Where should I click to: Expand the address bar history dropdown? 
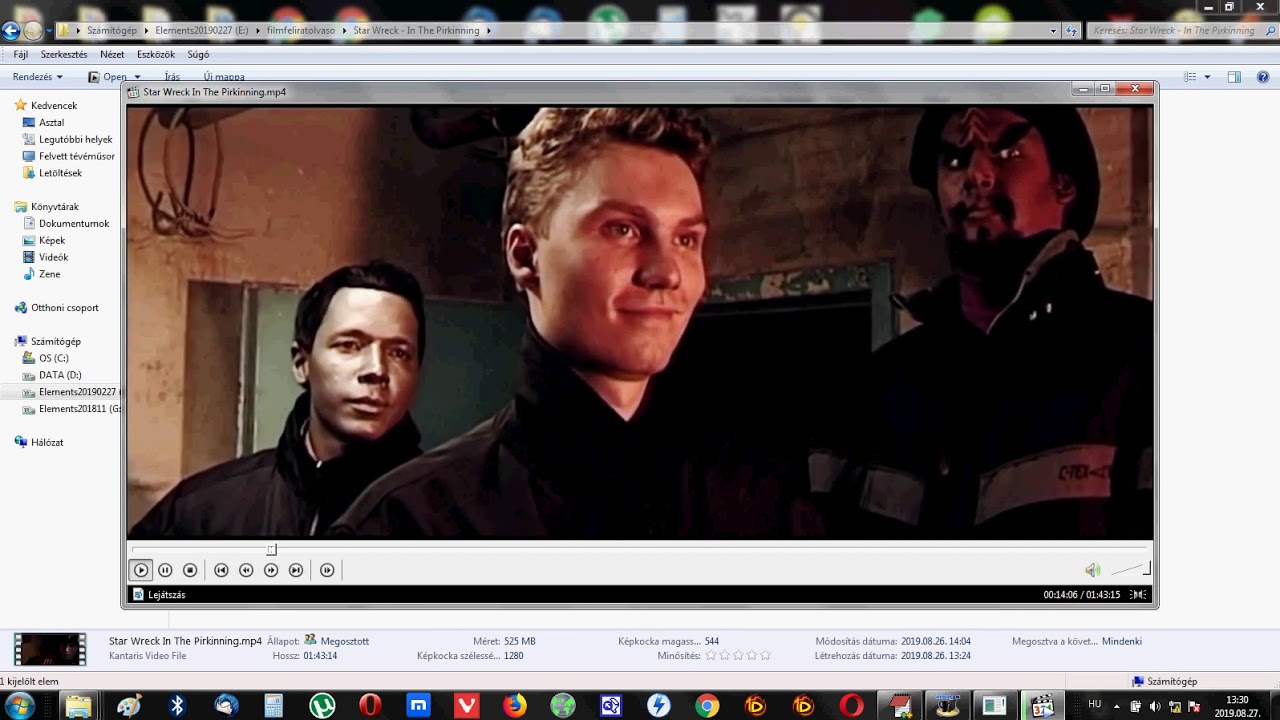(1053, 31)
